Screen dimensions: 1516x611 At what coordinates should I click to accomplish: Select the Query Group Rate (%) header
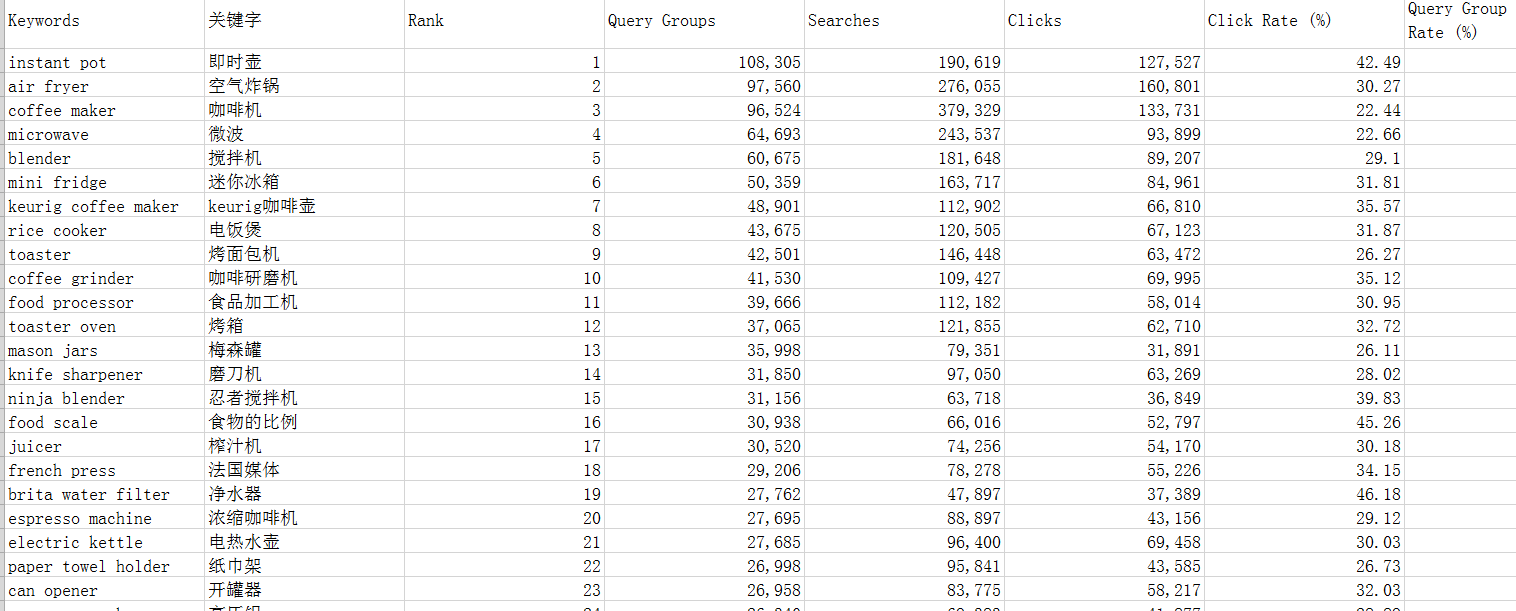pyautogui.click(x=1457, y=21)
